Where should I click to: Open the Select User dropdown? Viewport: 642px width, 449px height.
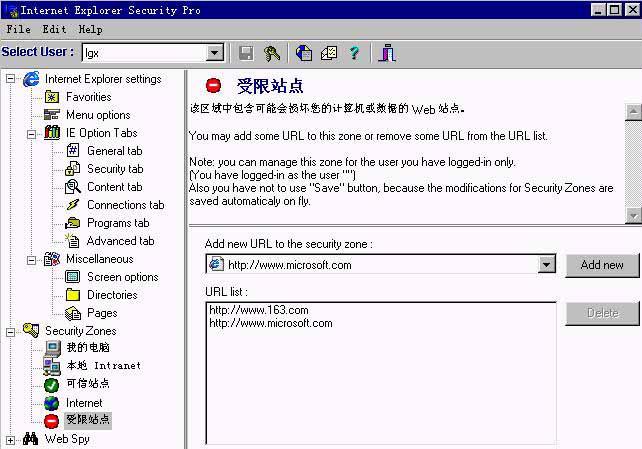tap(215, 53)
